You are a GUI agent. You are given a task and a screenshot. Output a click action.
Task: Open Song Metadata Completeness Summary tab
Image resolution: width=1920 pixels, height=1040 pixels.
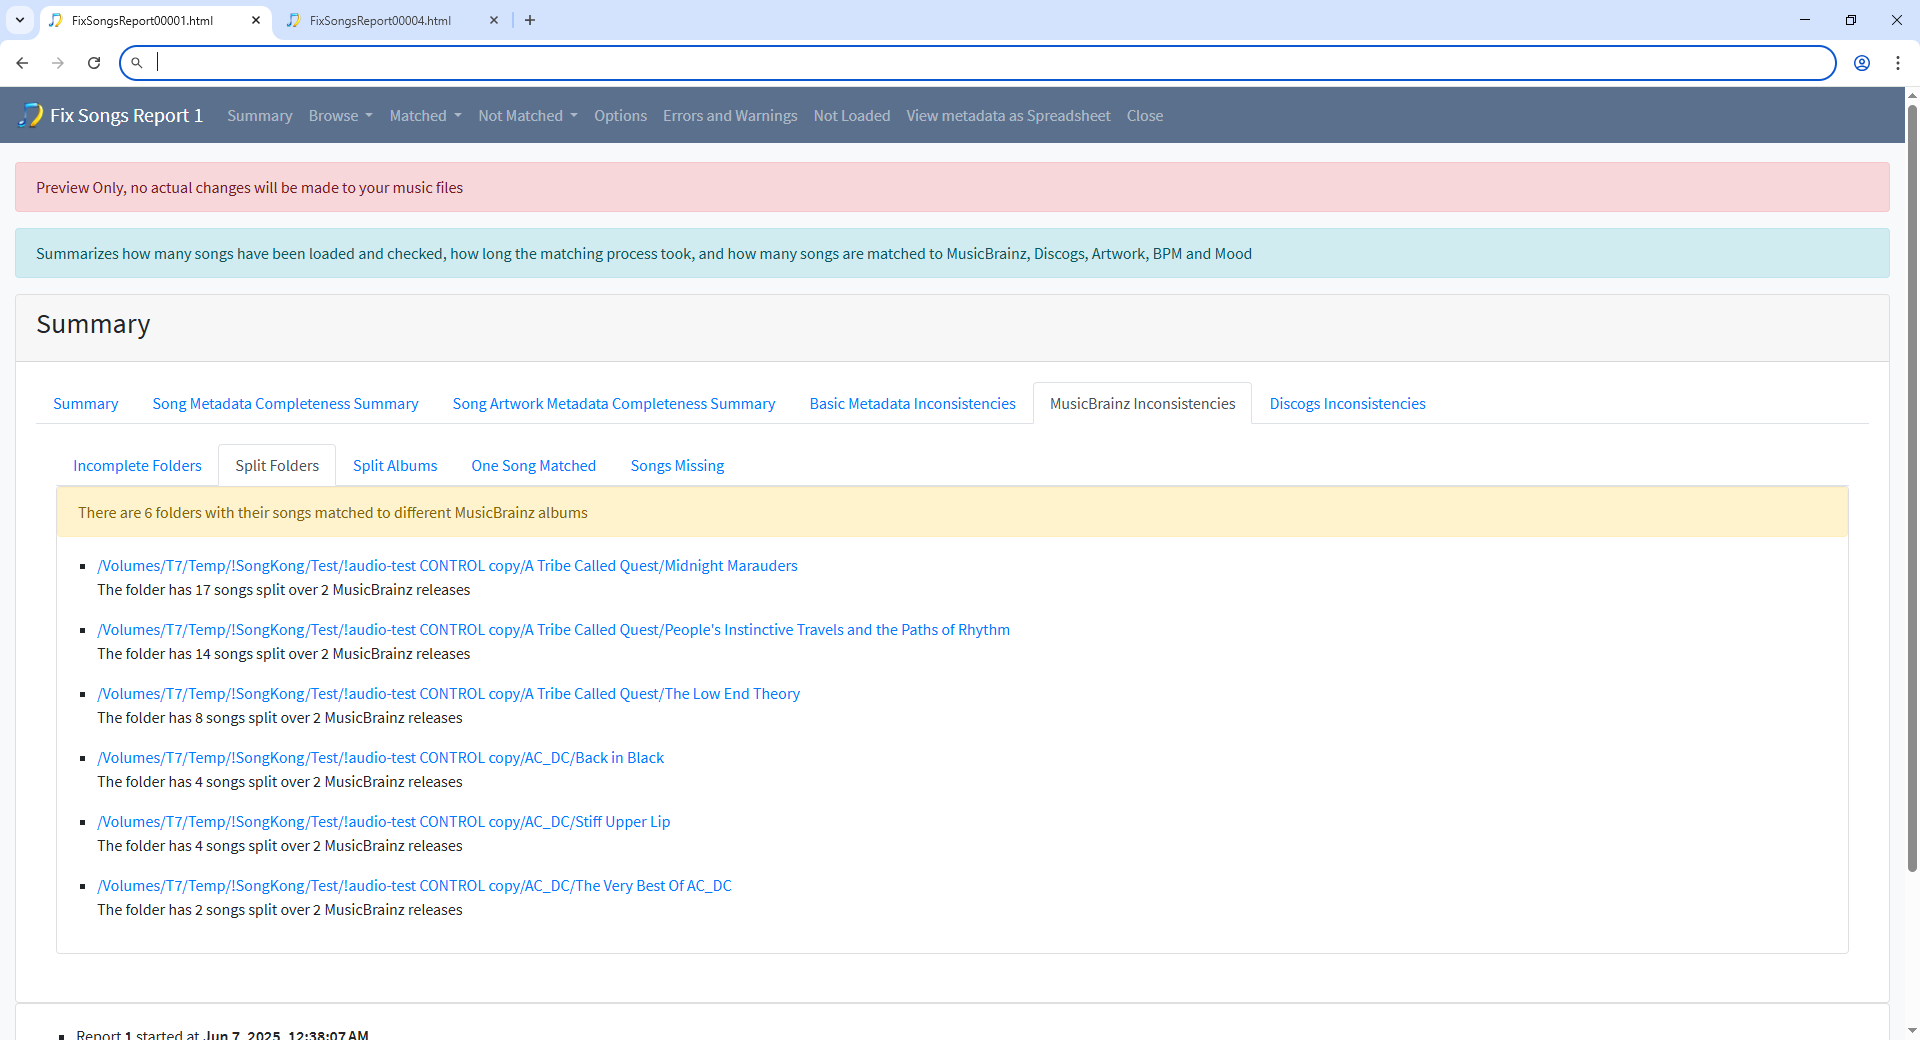pos(285,404)
